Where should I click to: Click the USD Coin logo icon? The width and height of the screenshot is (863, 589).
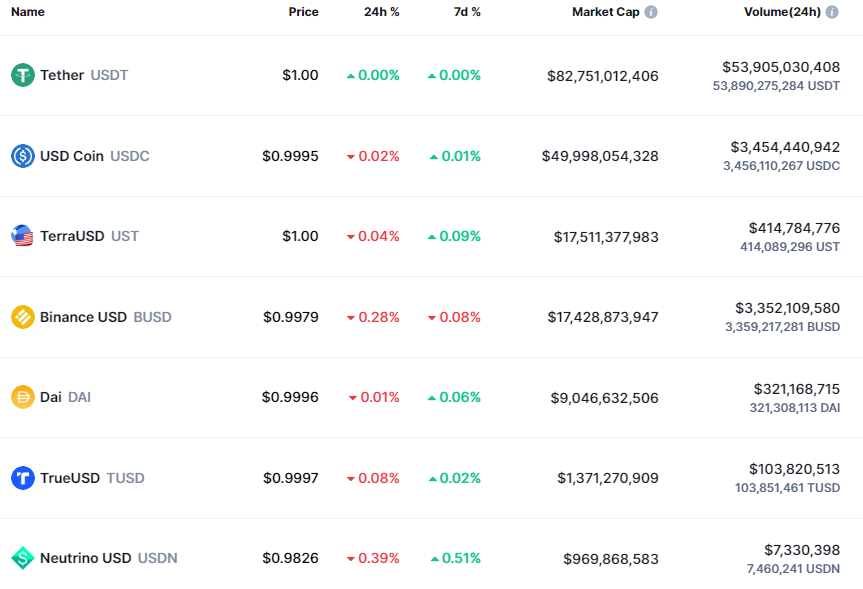point(22,156)
